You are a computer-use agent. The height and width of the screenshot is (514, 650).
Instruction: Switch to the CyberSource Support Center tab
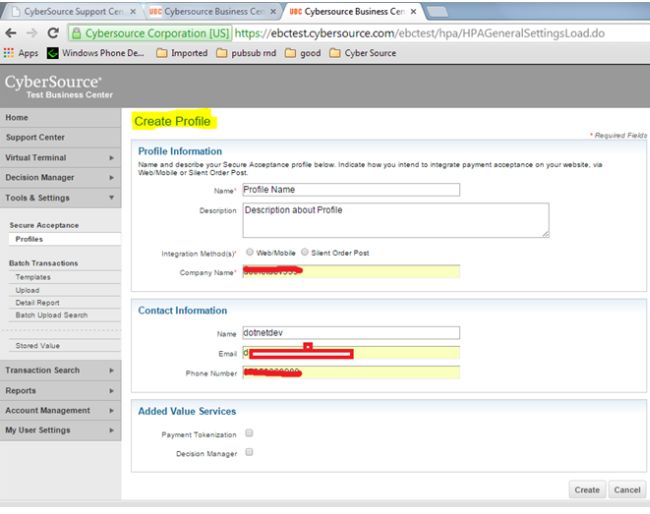pos(73,12)
